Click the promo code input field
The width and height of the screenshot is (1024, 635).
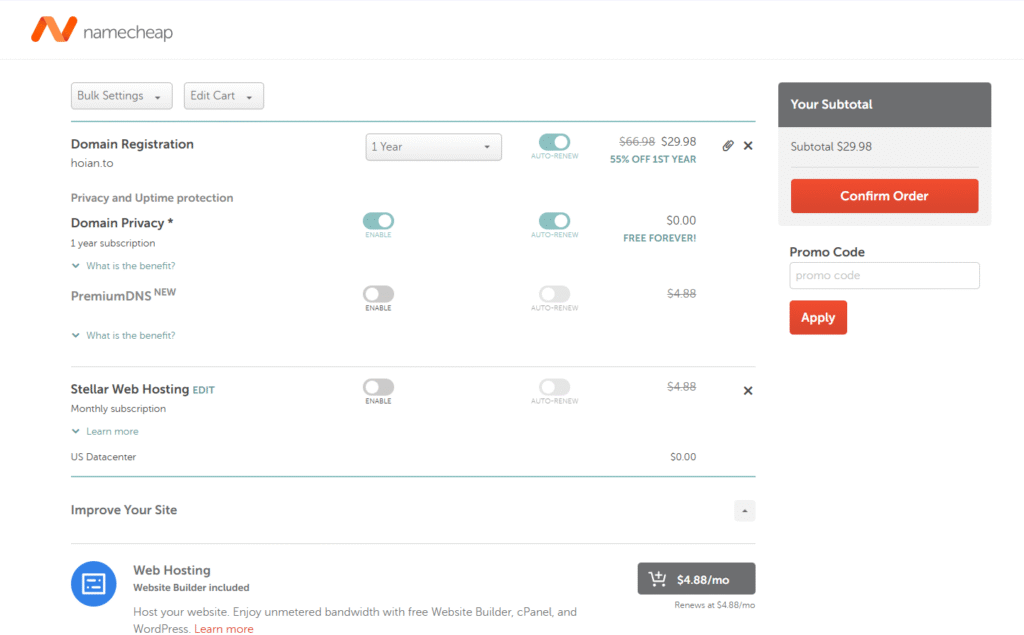click(884, 276)
